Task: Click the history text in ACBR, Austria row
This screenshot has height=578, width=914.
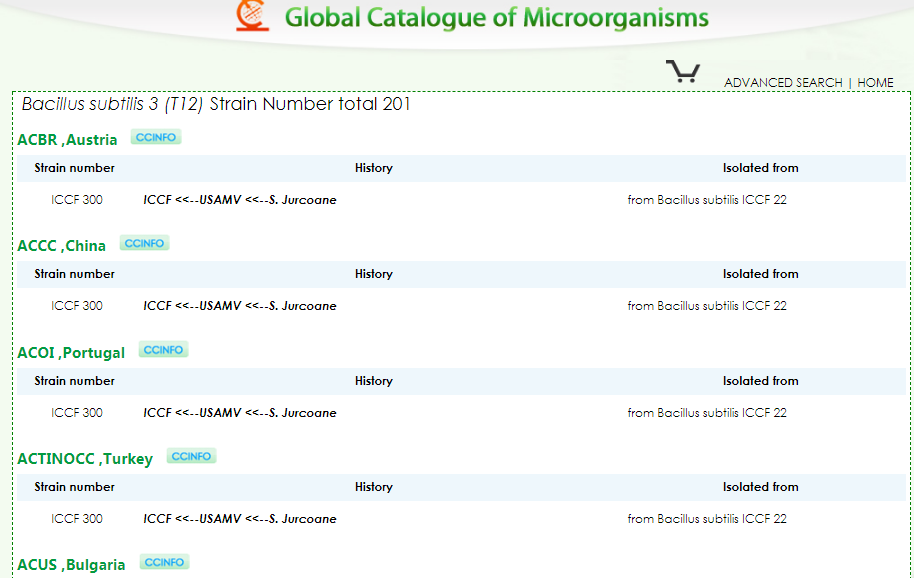Action: [x=240, y=200]
